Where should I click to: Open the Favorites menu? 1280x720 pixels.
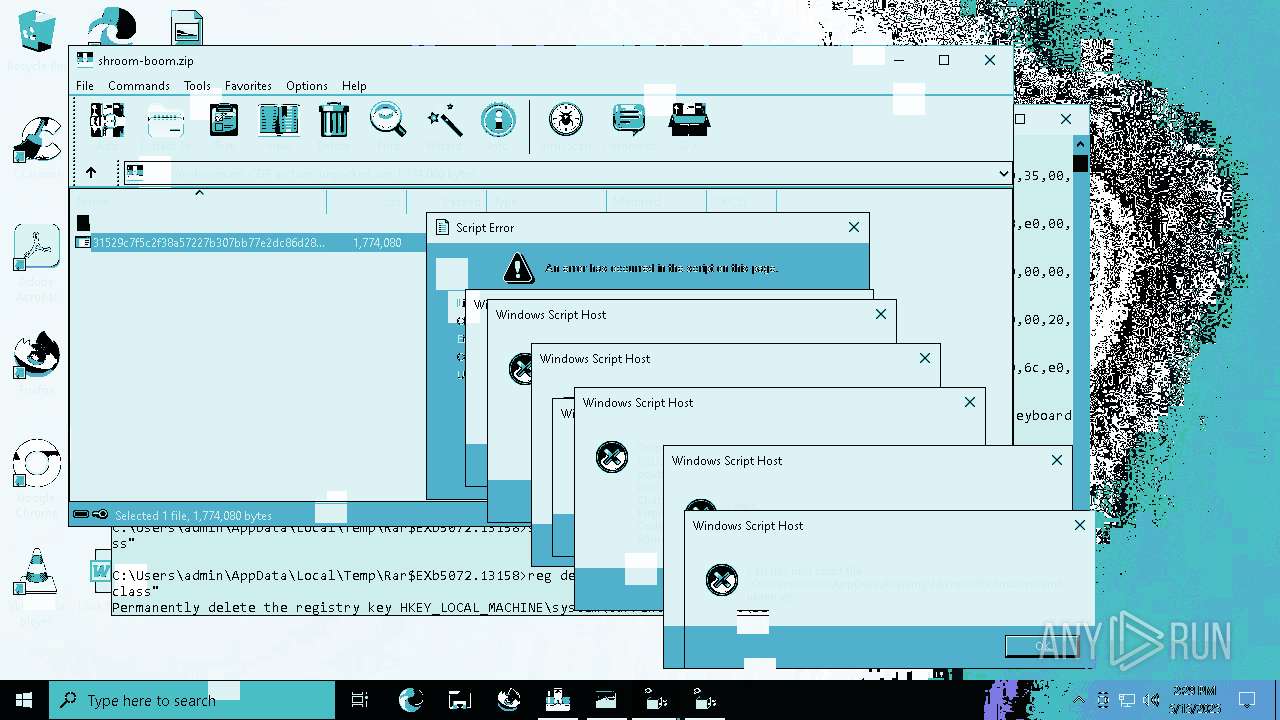click(x=248, y=86)
